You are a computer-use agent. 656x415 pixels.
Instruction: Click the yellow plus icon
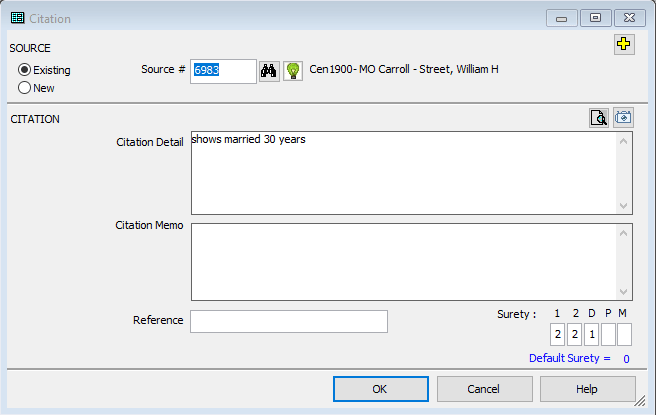623,44
